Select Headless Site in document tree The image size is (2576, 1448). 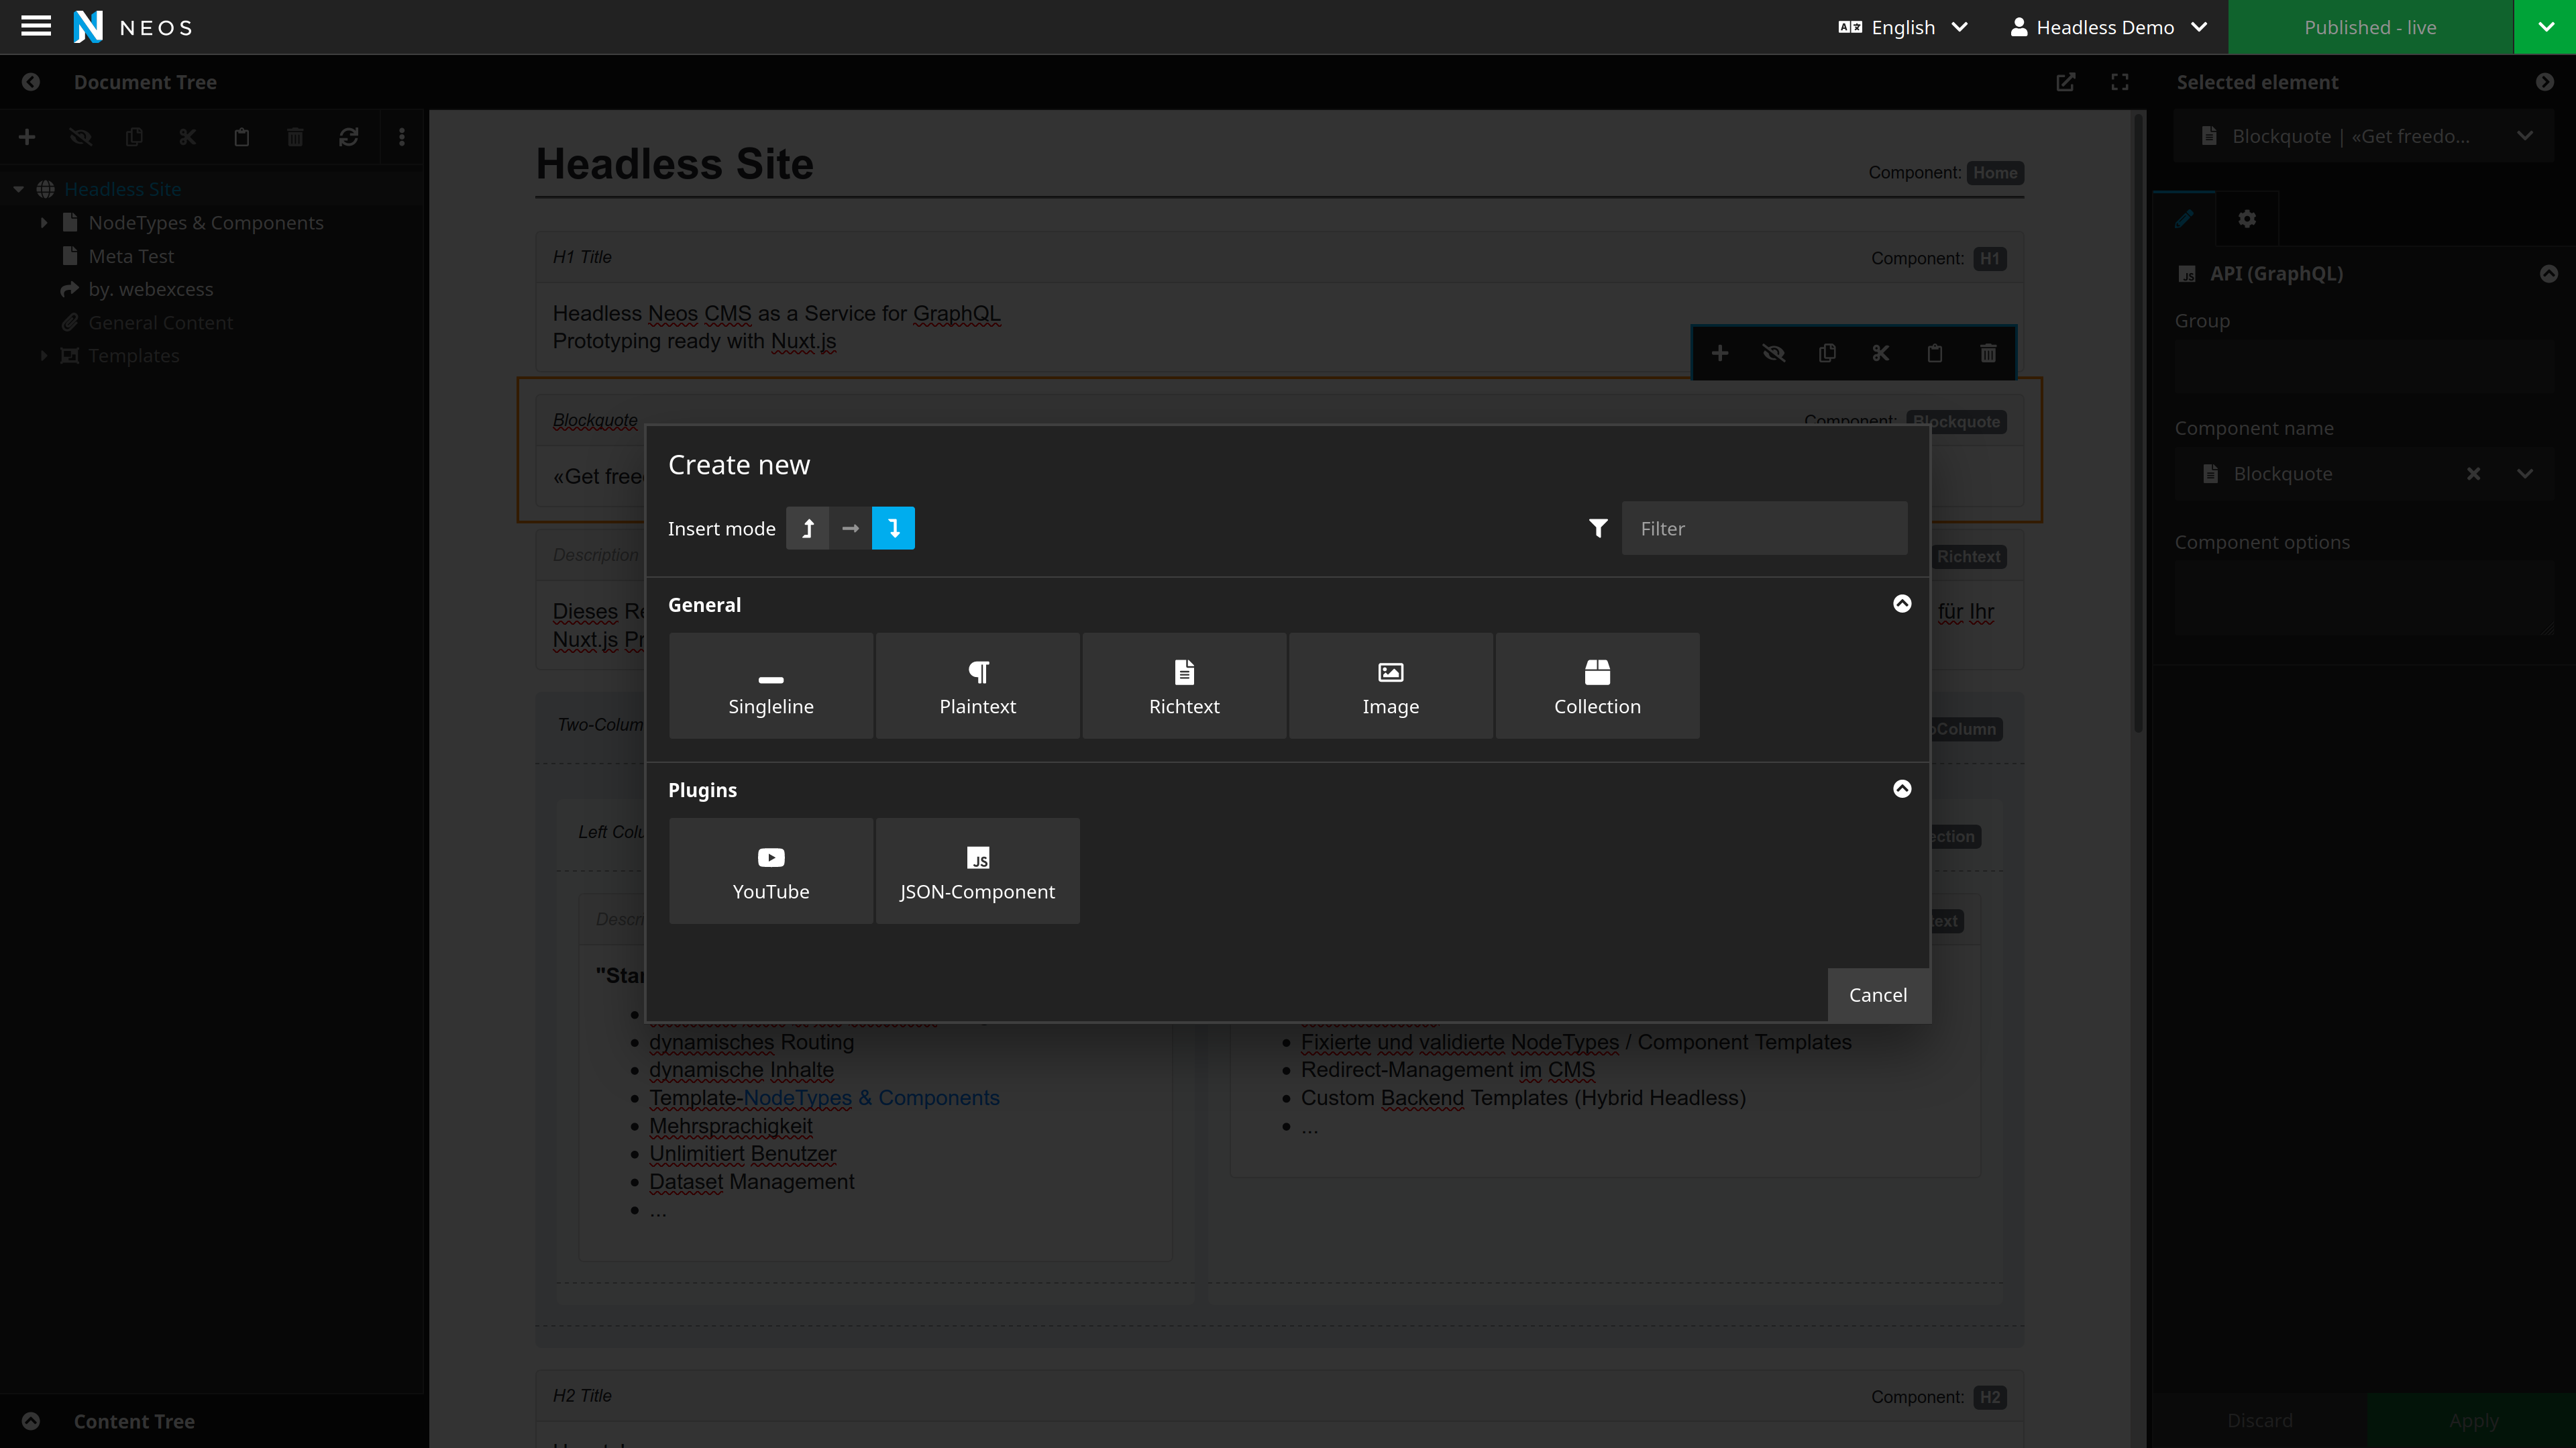[122, 189]
